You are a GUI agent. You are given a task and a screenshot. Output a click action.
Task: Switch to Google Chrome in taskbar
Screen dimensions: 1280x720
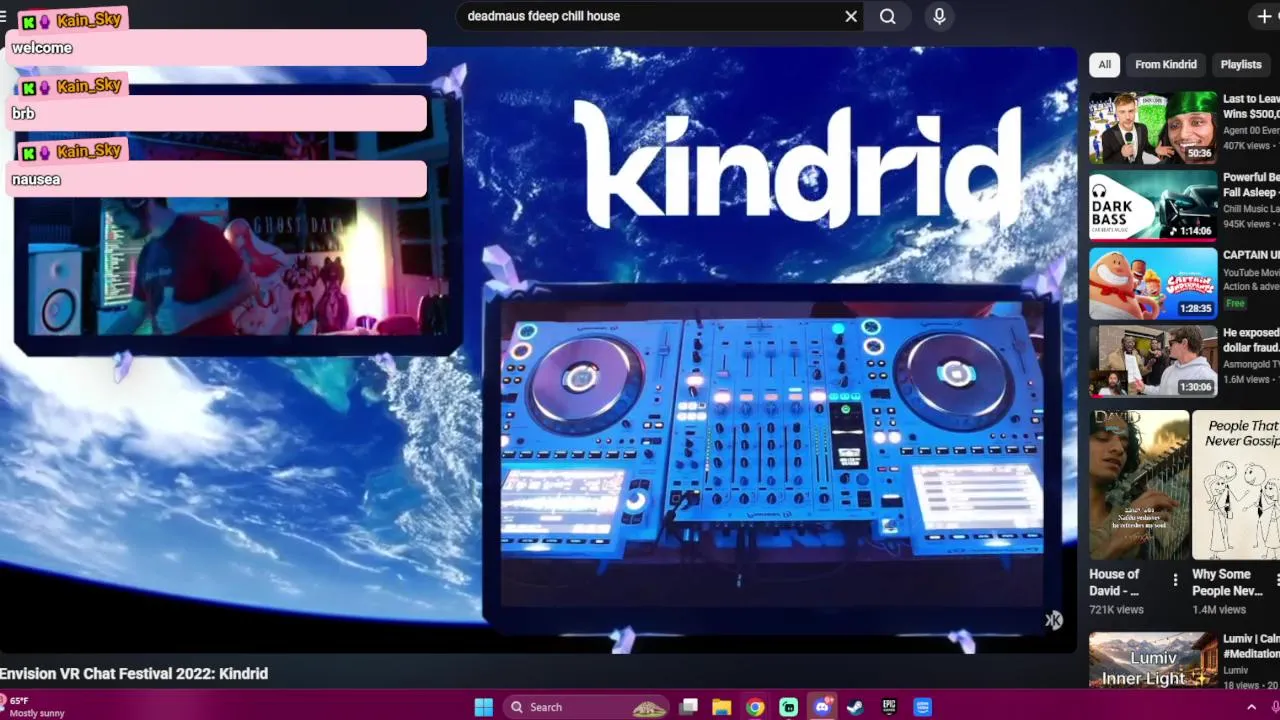tap(755, 707)
